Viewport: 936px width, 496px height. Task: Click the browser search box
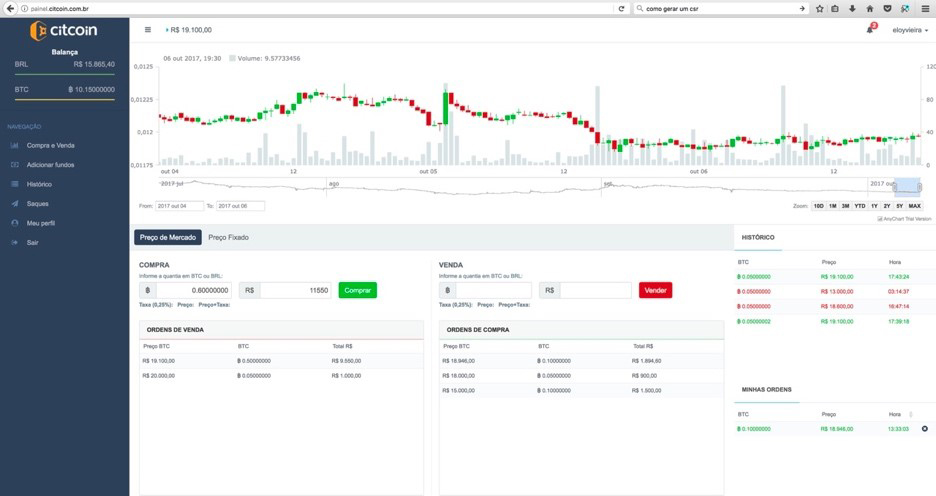click(720, 8)
